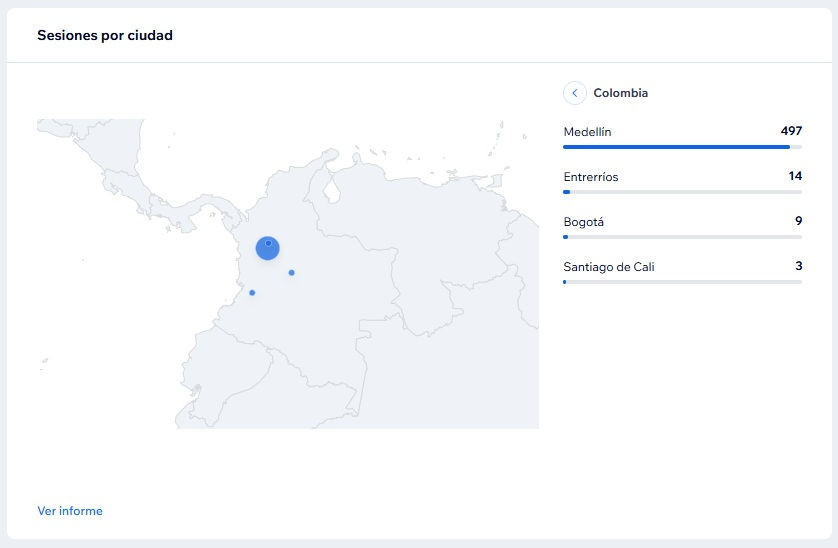This screenshot has height=548, width=838.
Task: Select the Medellín city row label
Action: [587, 132]
